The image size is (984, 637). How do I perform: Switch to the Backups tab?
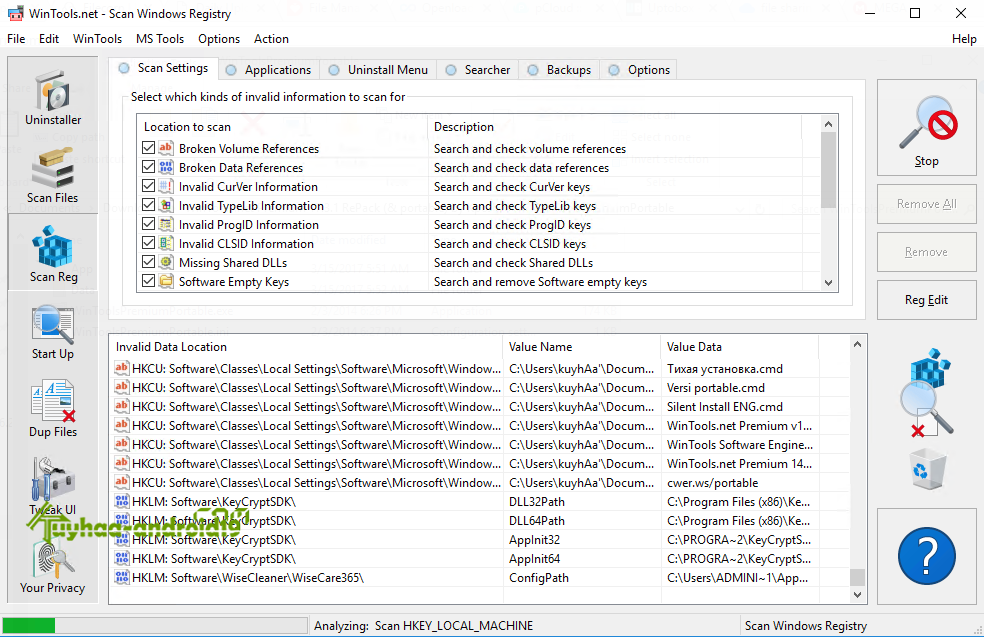point(559,70)
